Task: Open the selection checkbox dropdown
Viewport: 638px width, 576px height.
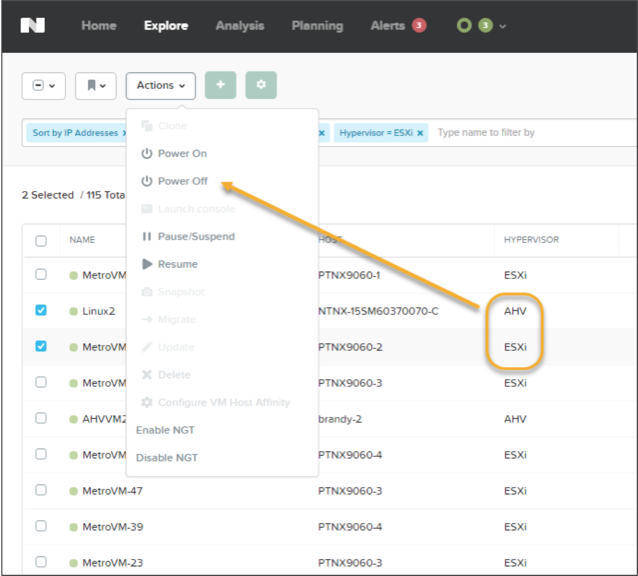Action: coord(44,86)
